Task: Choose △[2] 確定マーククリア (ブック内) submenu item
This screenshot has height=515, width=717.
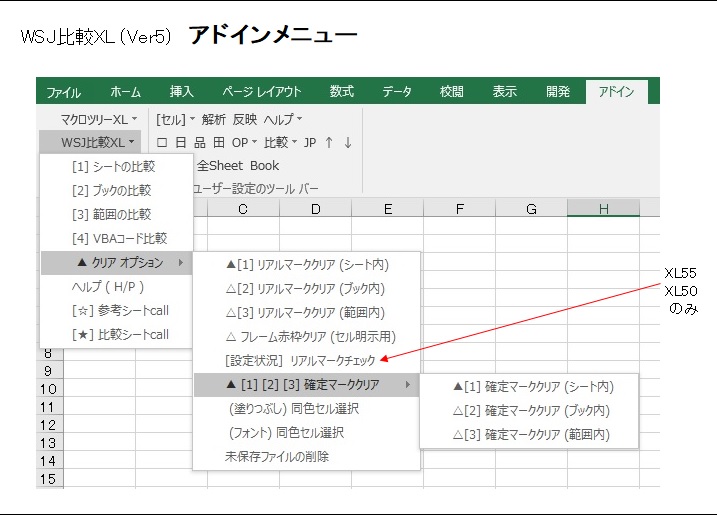Action: [x=531, y=411]
